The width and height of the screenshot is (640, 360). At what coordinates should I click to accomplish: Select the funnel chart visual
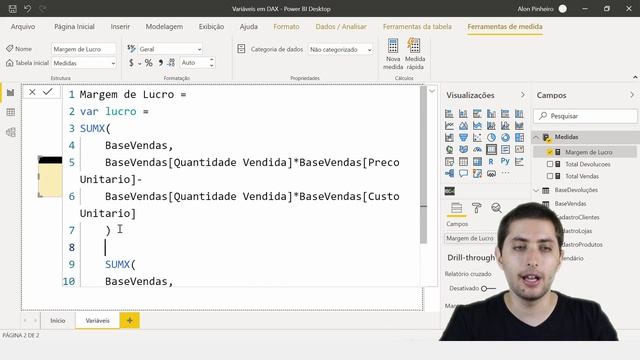pyautogui.click(x=463, y=138)
